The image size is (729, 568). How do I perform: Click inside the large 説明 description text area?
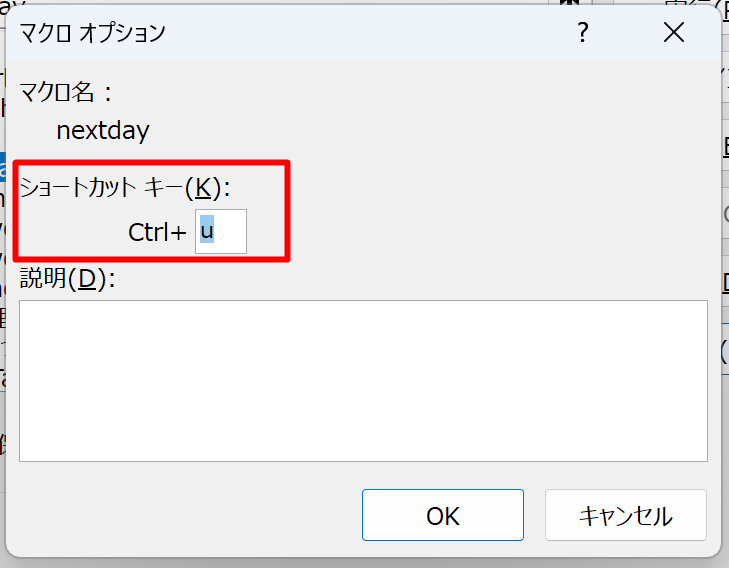click(363, 381)
